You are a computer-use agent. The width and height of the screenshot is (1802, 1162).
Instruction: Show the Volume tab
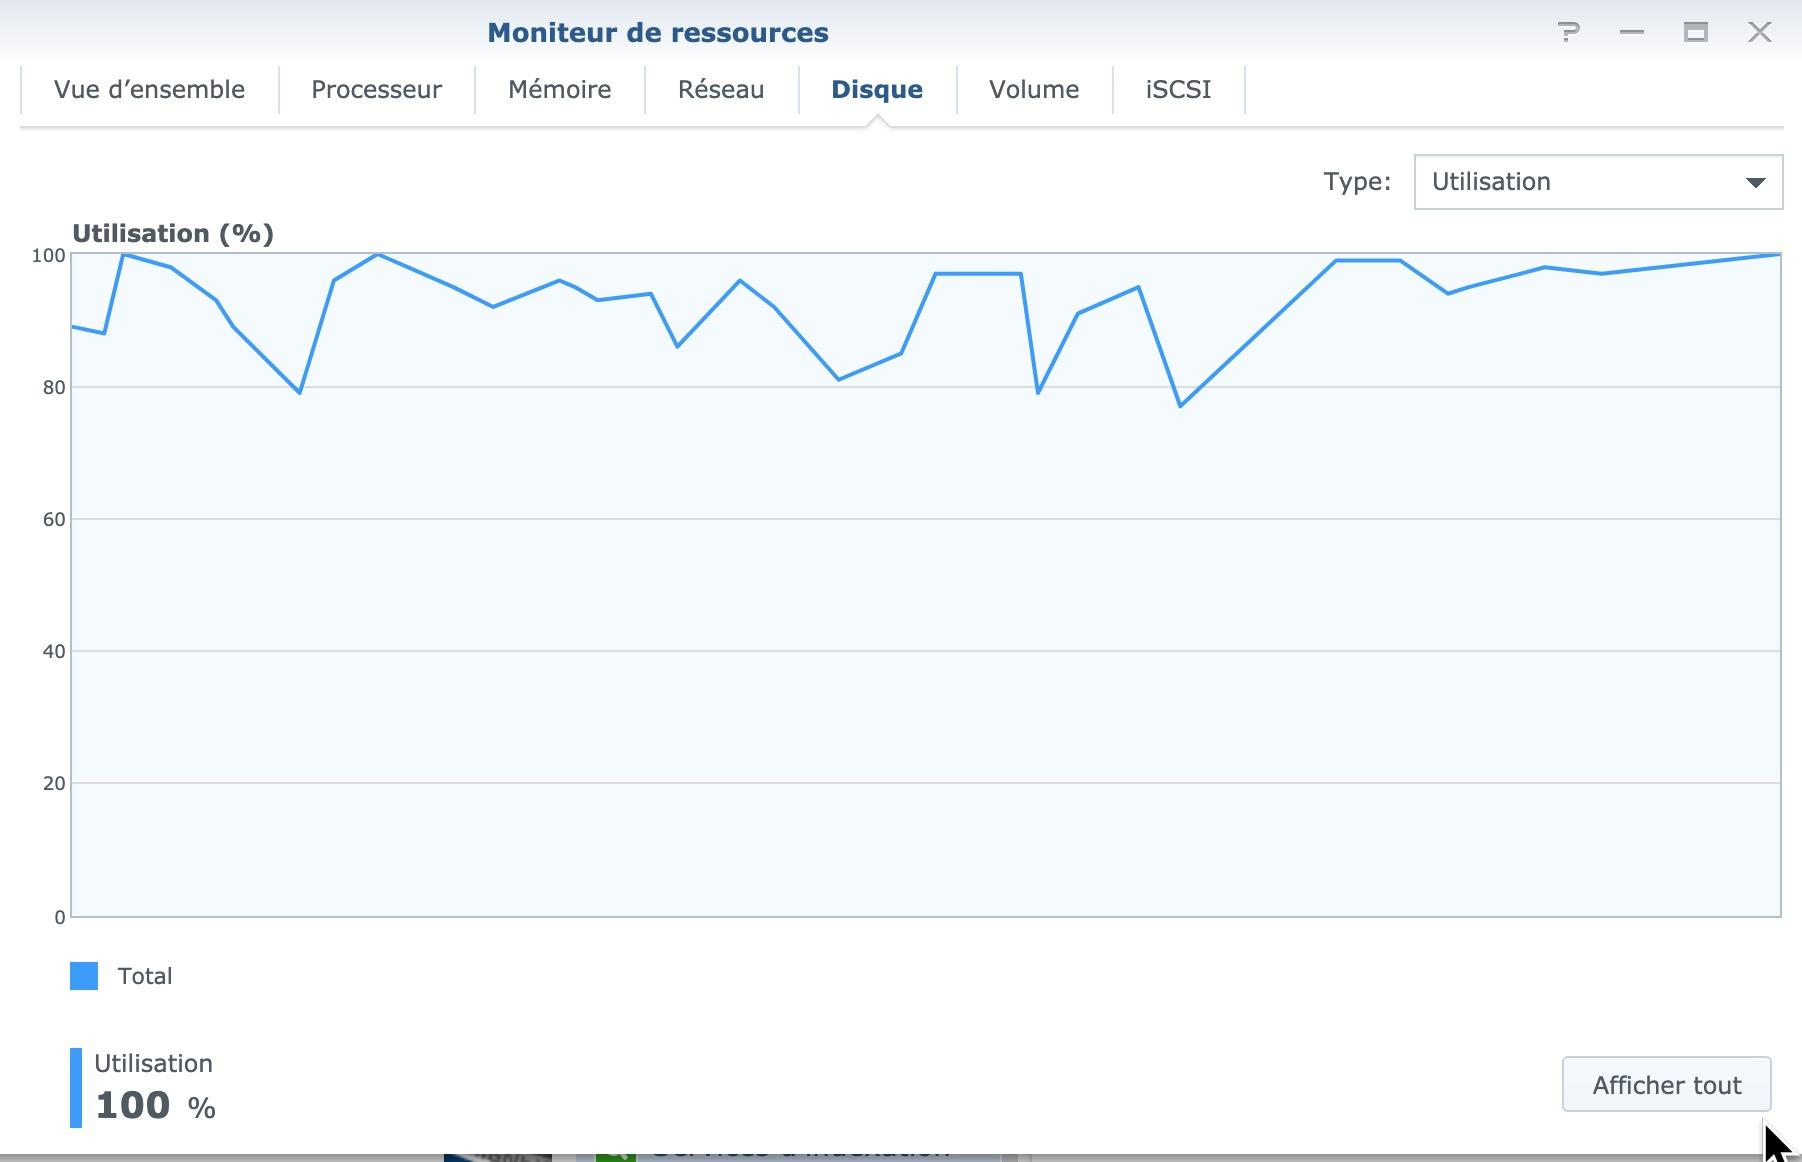pos(1034,90)
